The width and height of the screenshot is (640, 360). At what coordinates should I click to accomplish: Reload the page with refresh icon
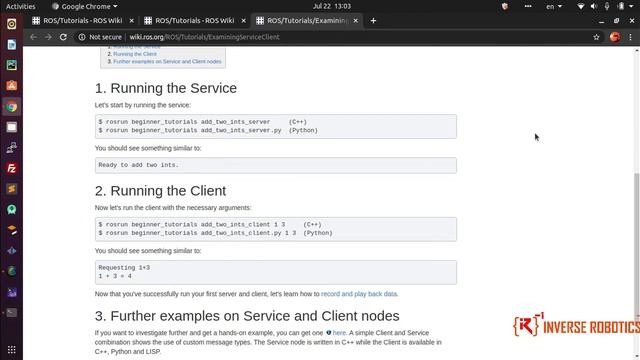point(63,37)
